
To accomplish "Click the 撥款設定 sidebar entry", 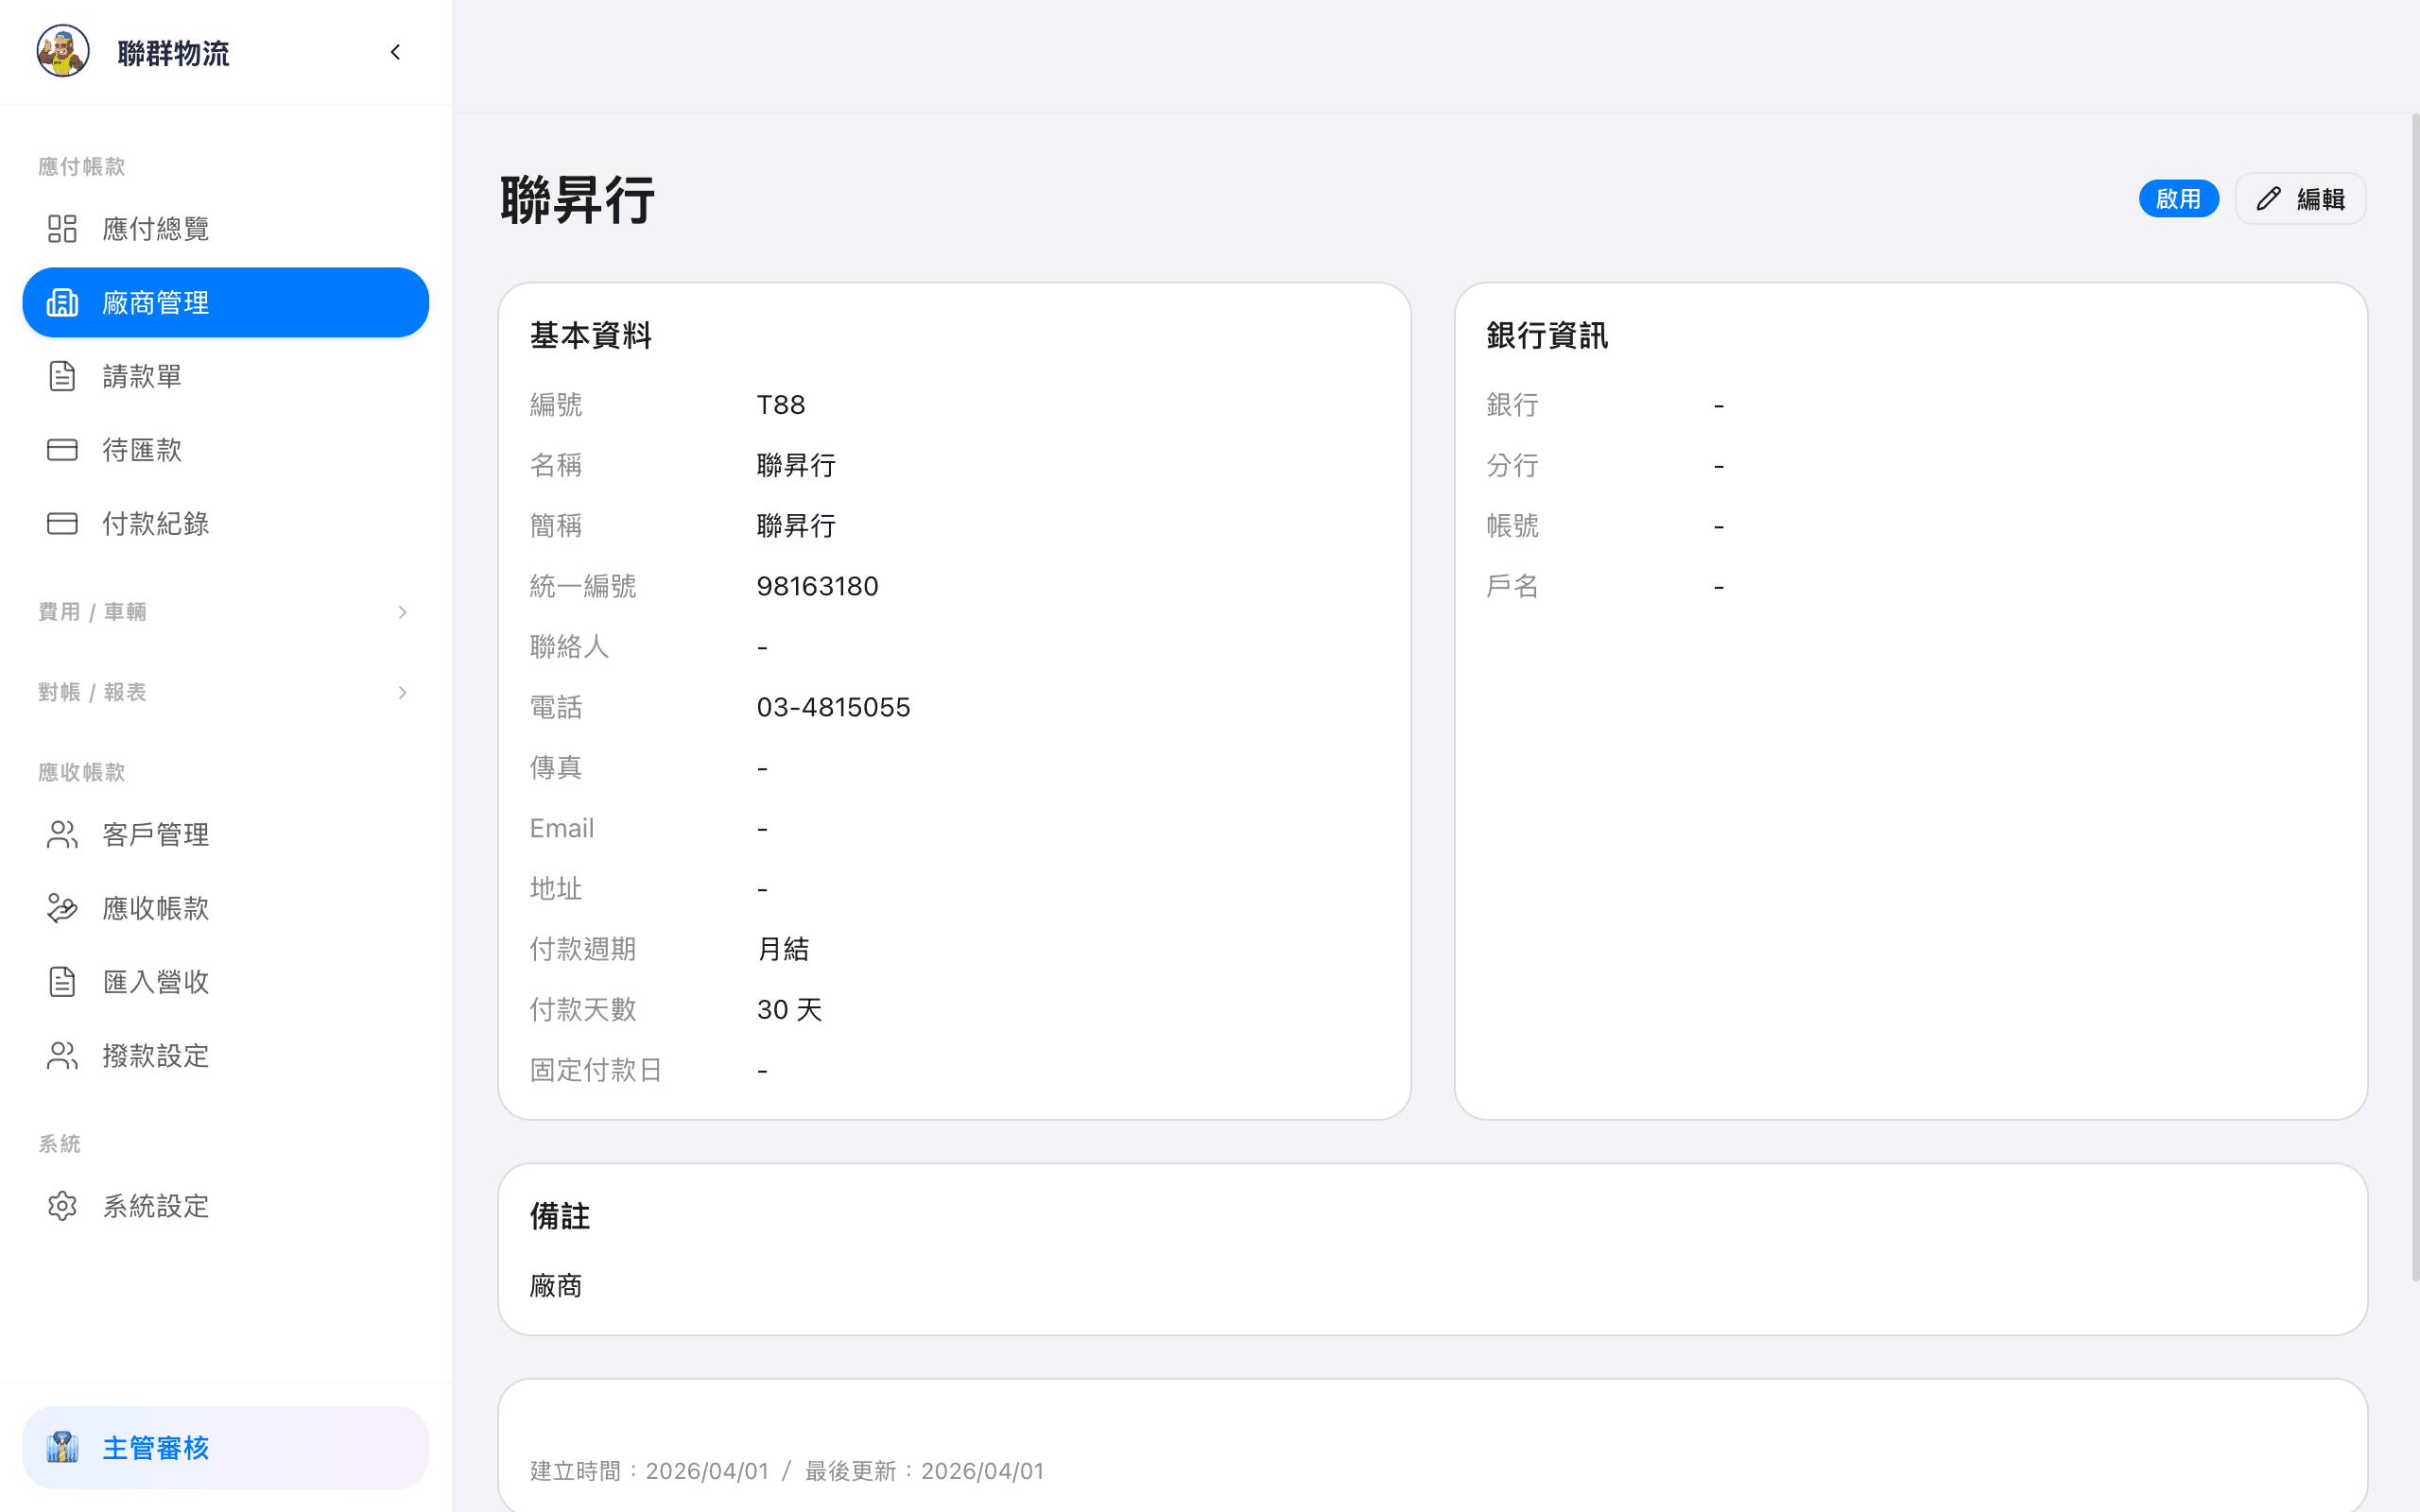I will pyautogui.click(x=156, y=1055).
